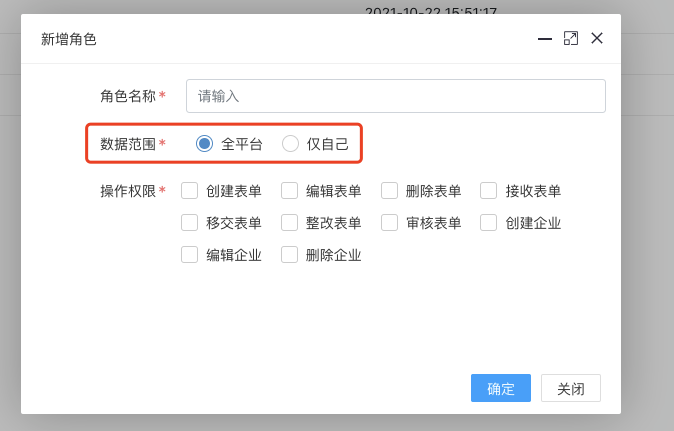Screen dimensions: 674x431
Task: Click the 新增角色 dialog title
Action: (69, 39)
